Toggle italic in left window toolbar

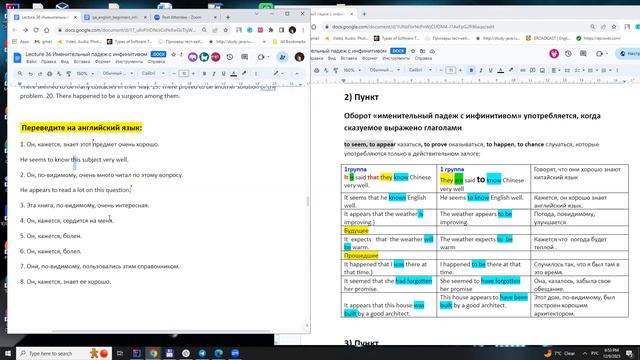tap(213, 74)
